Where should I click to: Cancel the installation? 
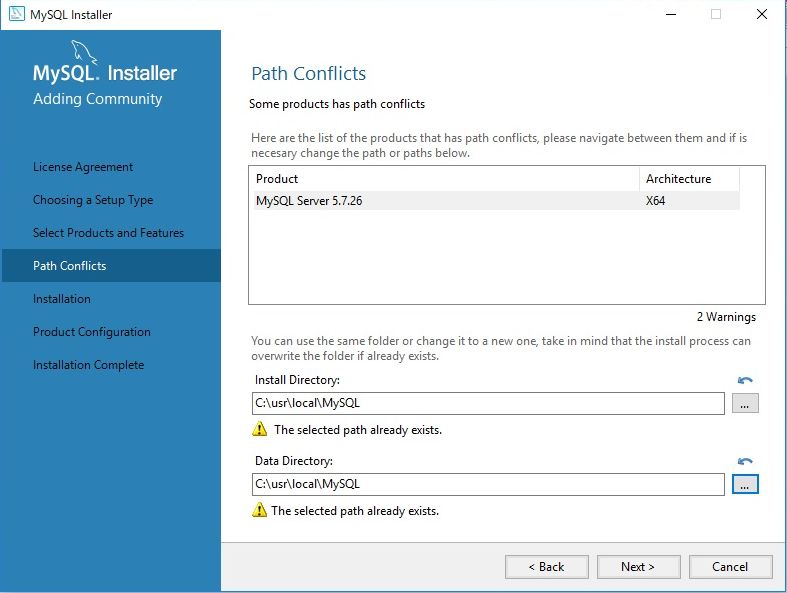pos(730,567)
